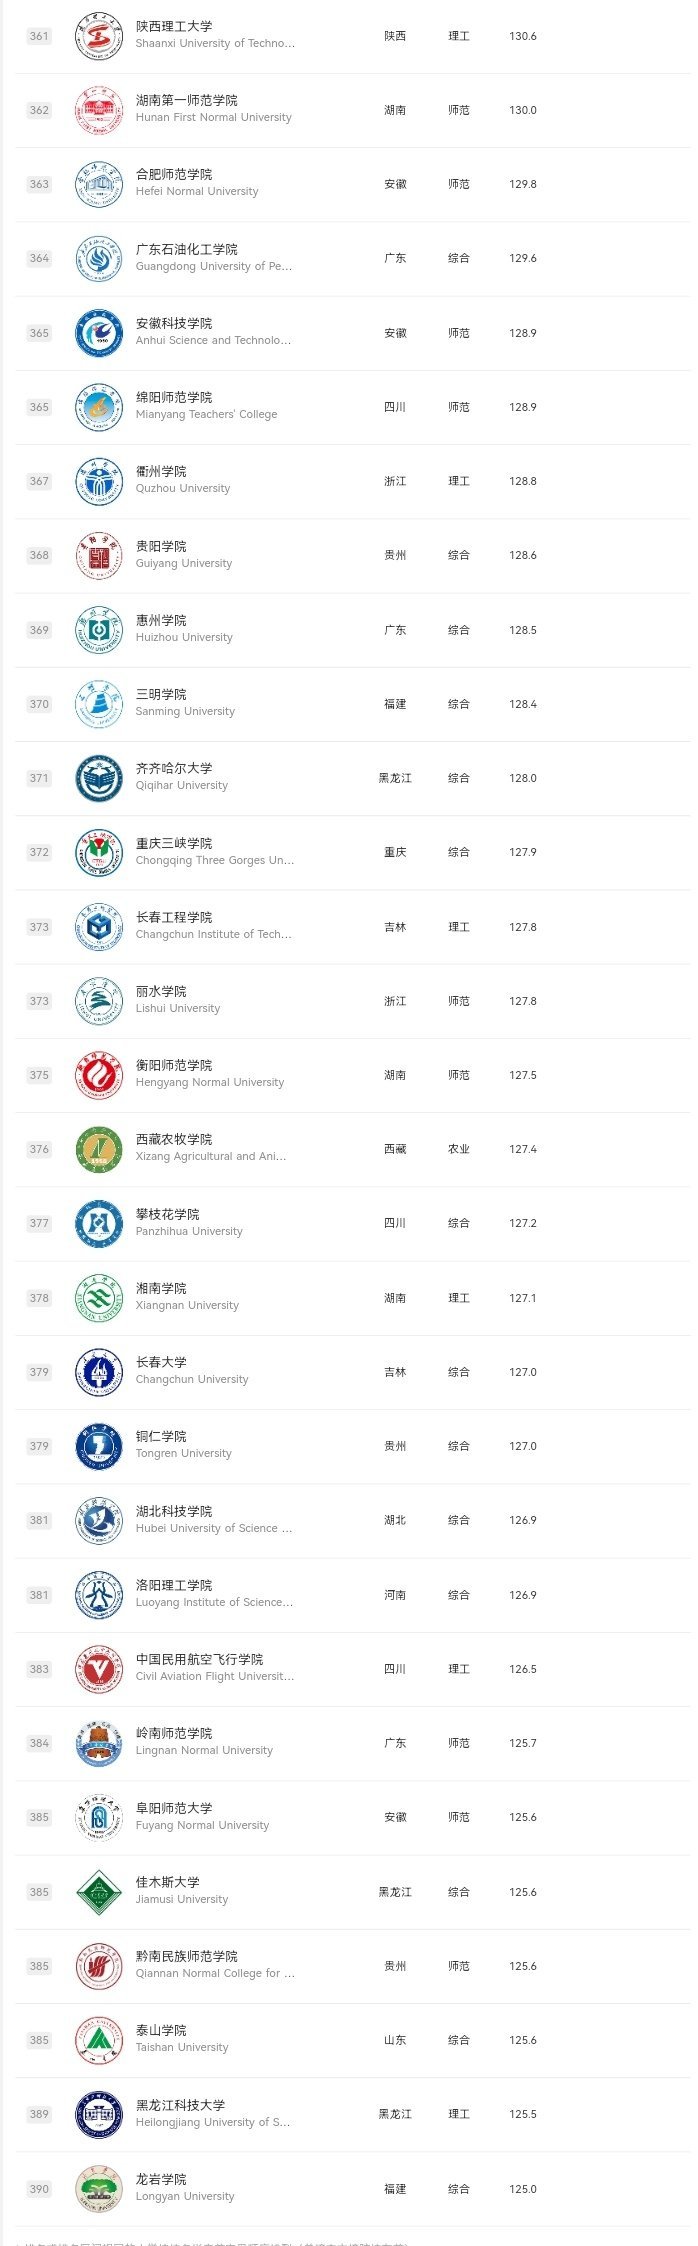Click rank badge 368 for Guiyang University
Image resolution: width=698 pixels, height=2246 pixels.
[x=39, y=556]
